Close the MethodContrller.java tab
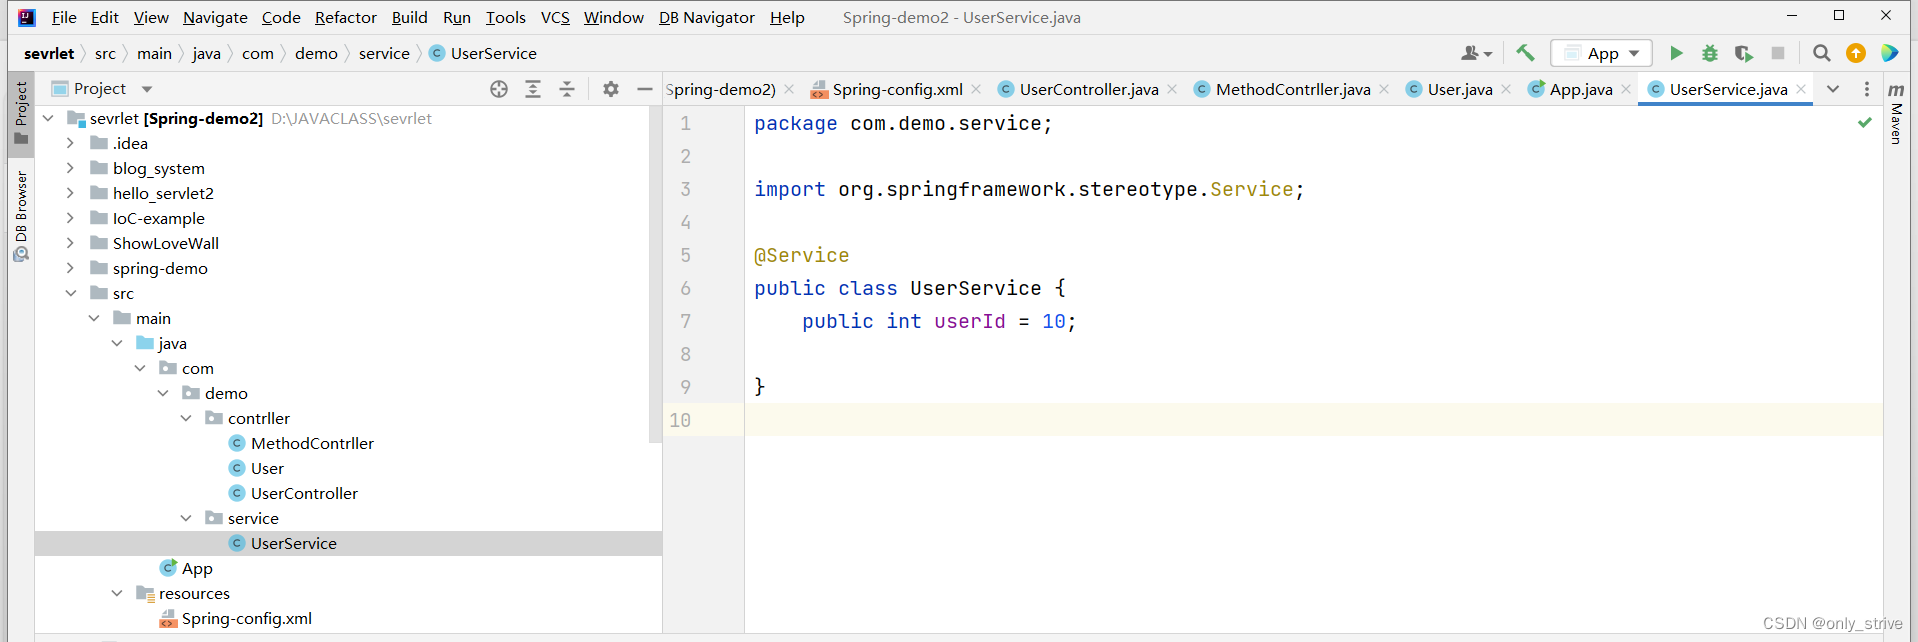Screen dimensions: 1918x642 [1384, 89]
